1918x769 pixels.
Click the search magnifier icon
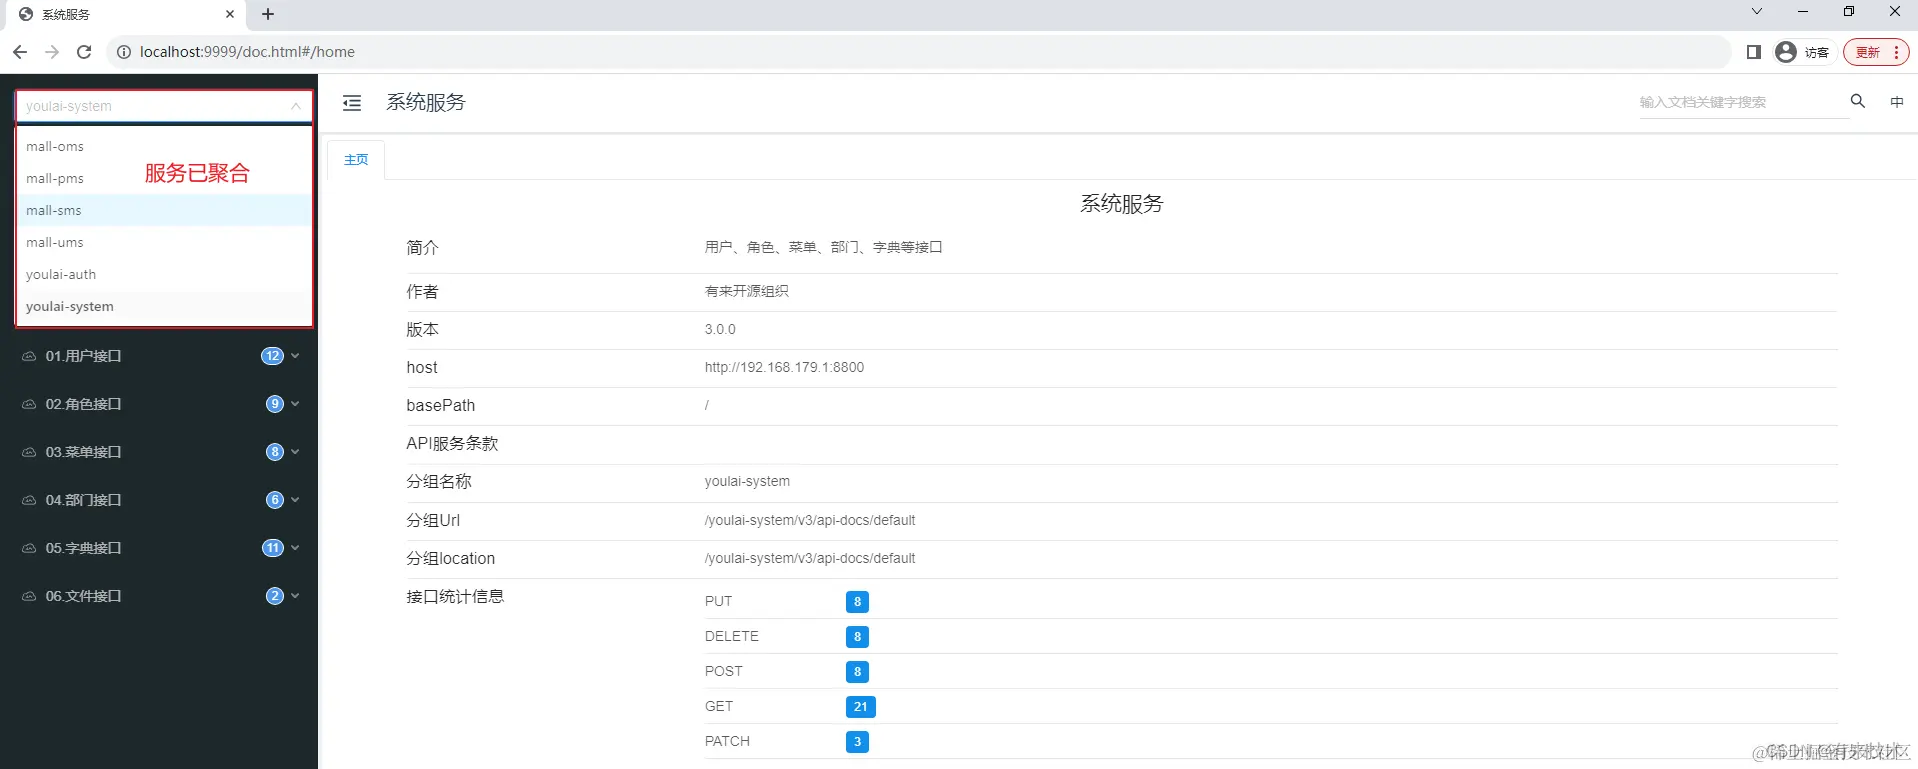pos(1858,101)
